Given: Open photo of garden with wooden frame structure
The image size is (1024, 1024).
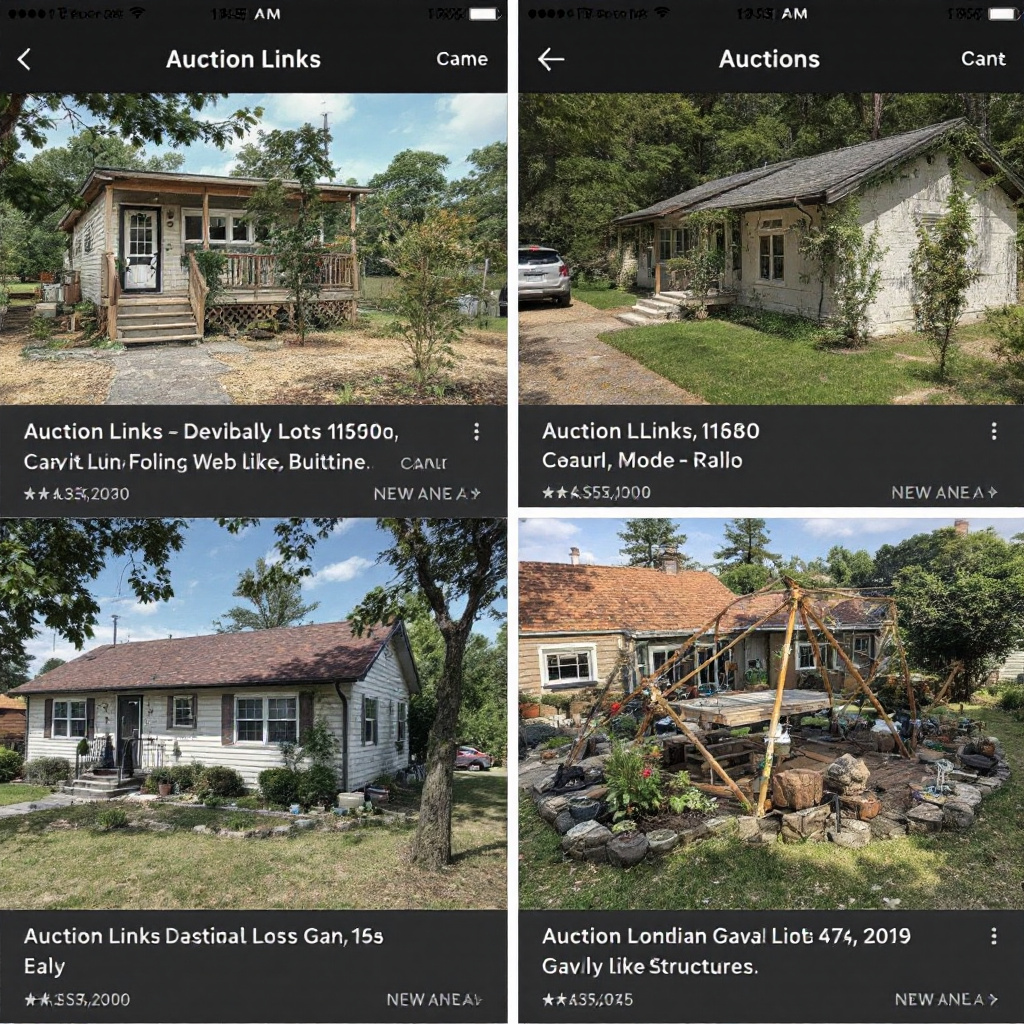Looking at the screenshot, I should 771,714.
